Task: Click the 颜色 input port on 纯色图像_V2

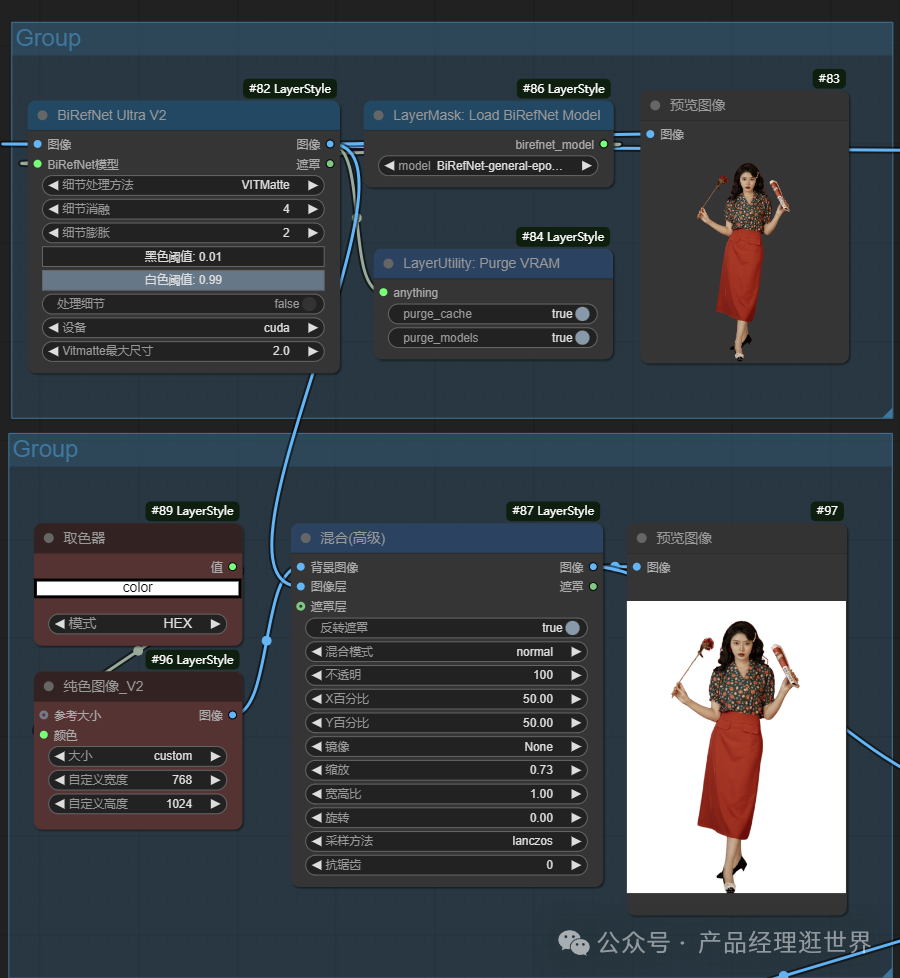Action: (x=44, y=735)
